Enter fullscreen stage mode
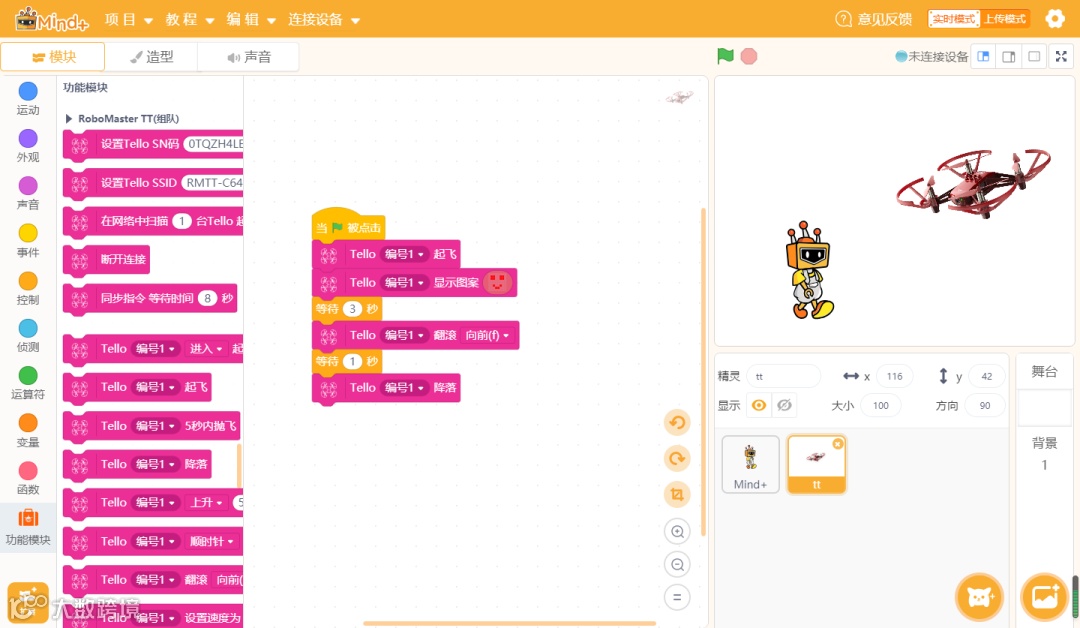 pyautogui.click(x=1061, y=56)
